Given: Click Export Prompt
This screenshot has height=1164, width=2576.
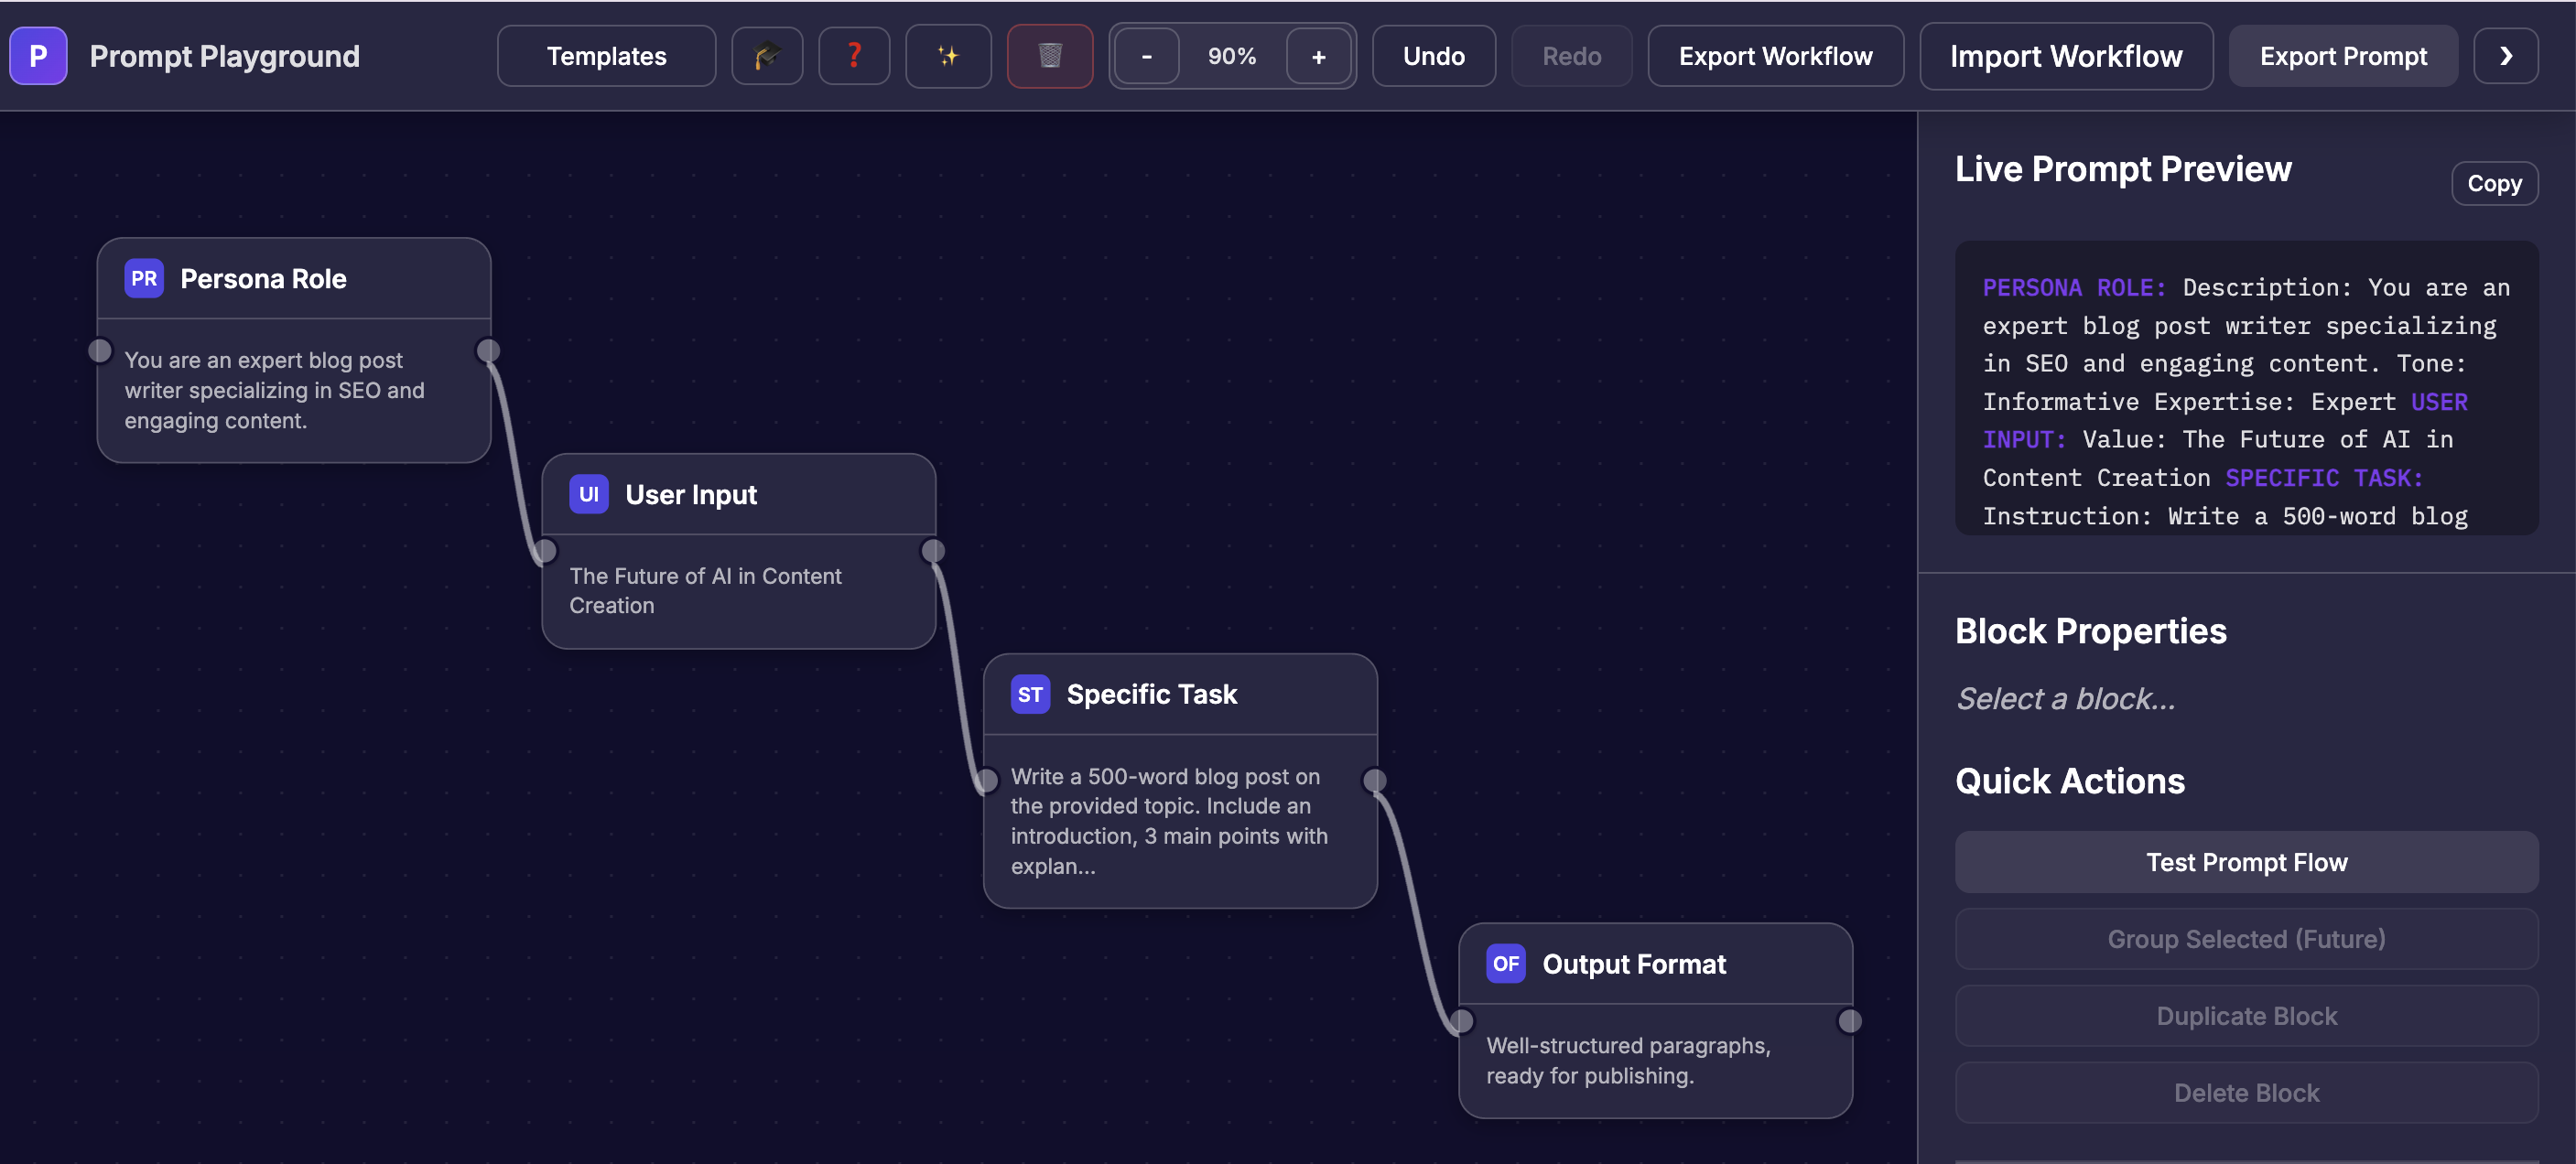Looking at the screenshot, I should (x=2343, y=56).
